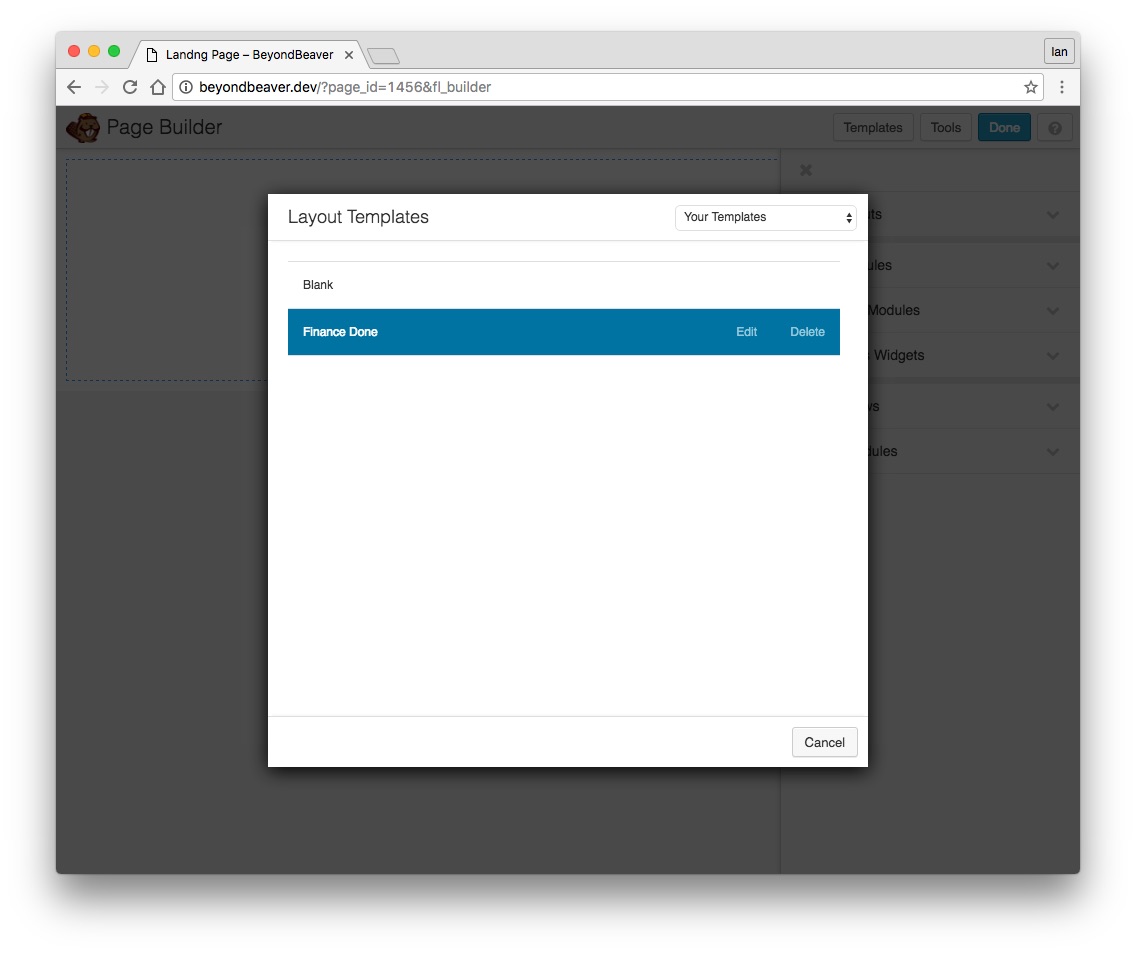Click the Beaver Builder logo icon
The image size is (1136, 954).
click(82, 128)
